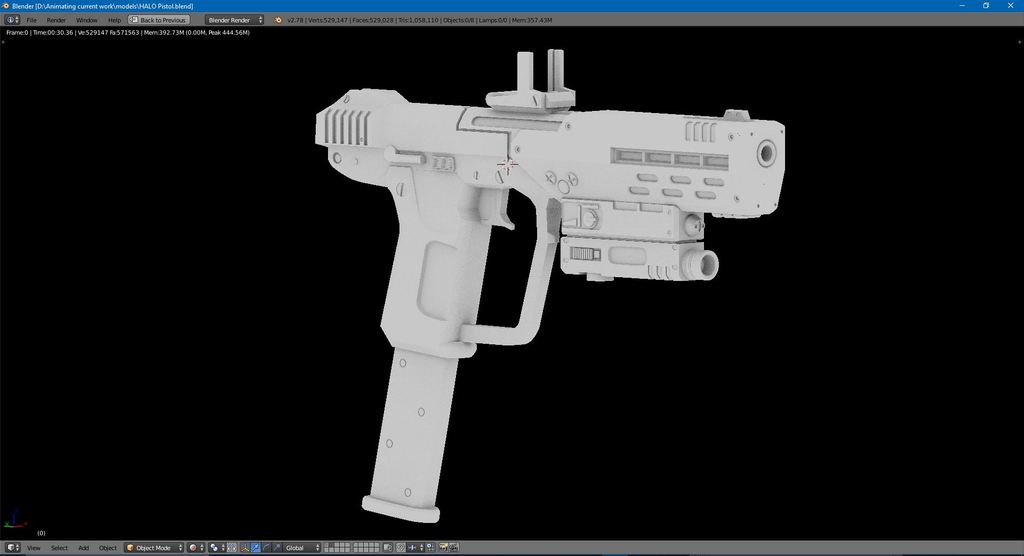The width and height of the screenshot is (1024, 556).
Task: Click the v2.78 version text
Action: coord(295,20)
